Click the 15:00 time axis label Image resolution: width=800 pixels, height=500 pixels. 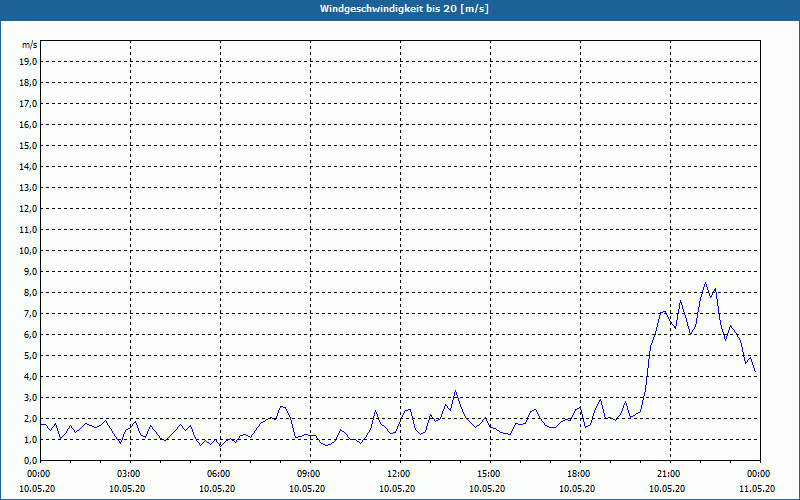tap(490, 474)
